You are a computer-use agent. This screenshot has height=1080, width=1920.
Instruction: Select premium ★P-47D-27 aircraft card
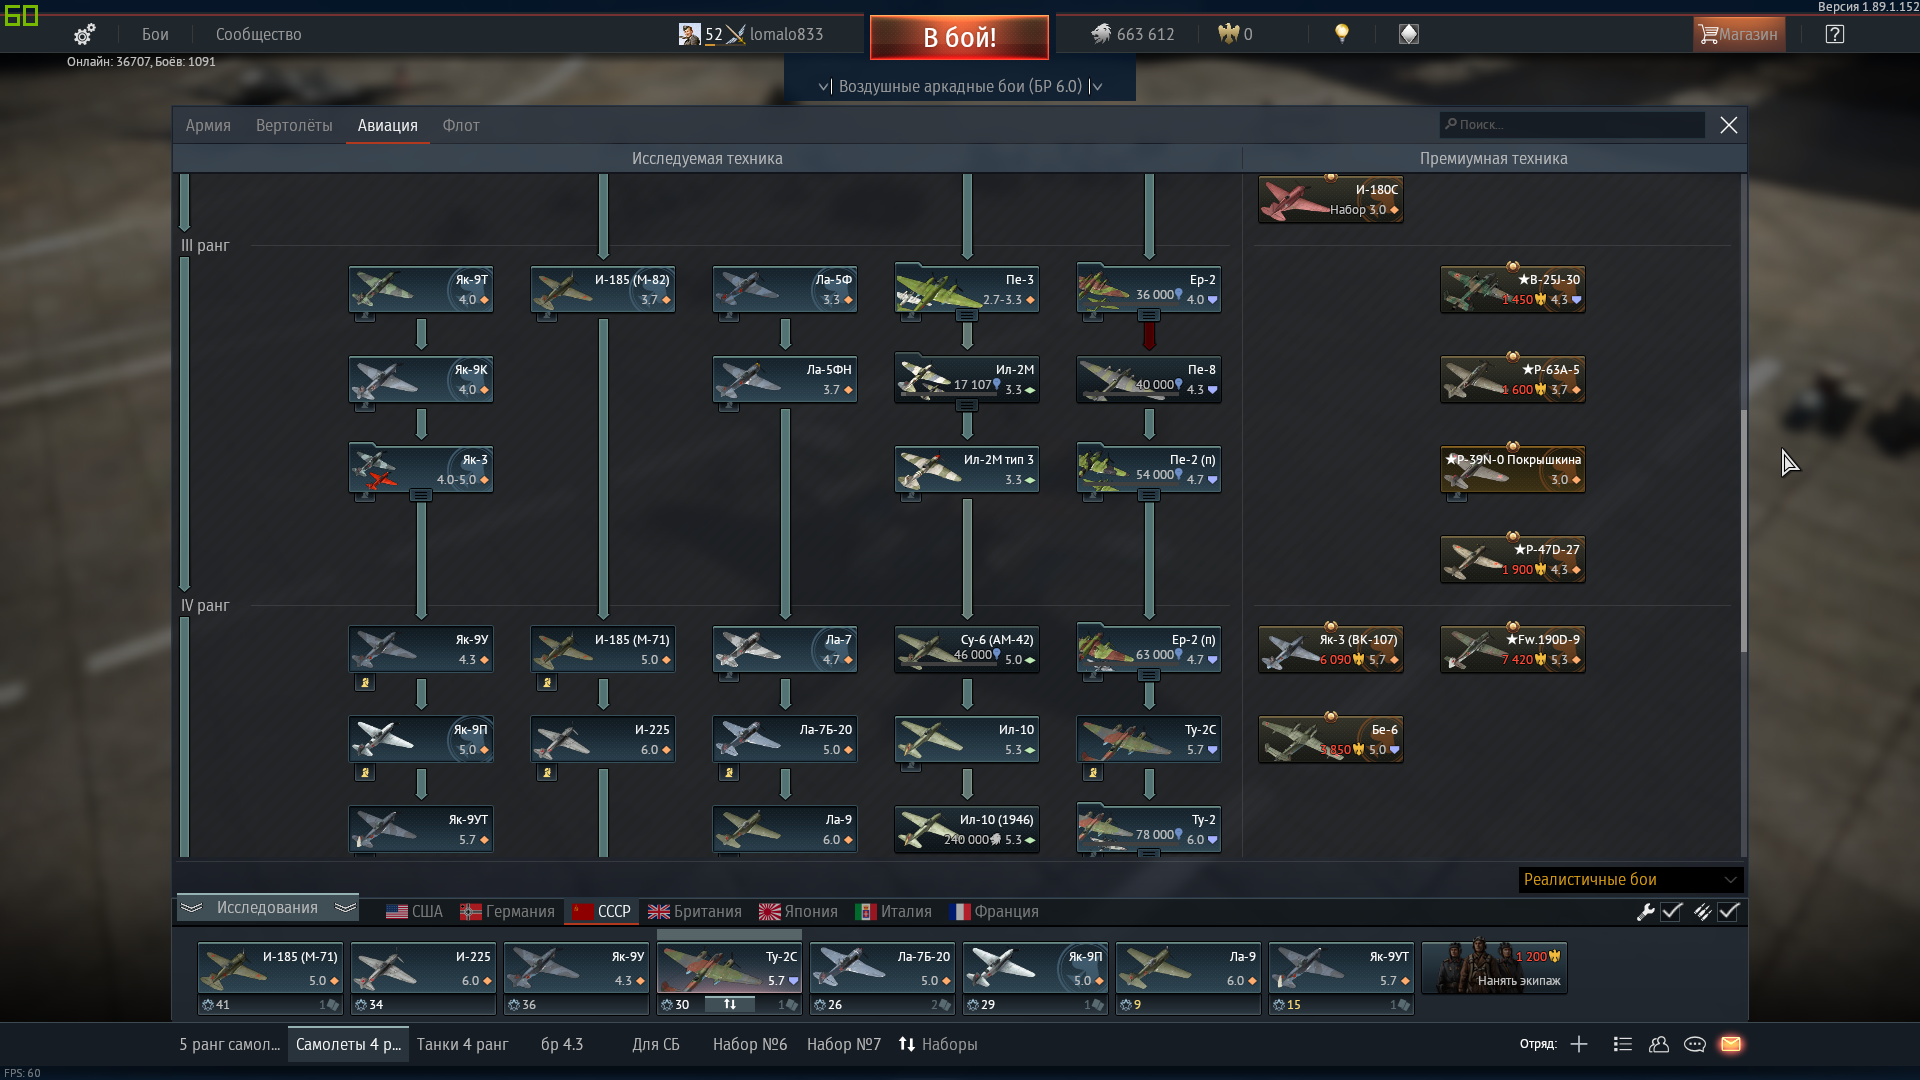[1513, 560]
